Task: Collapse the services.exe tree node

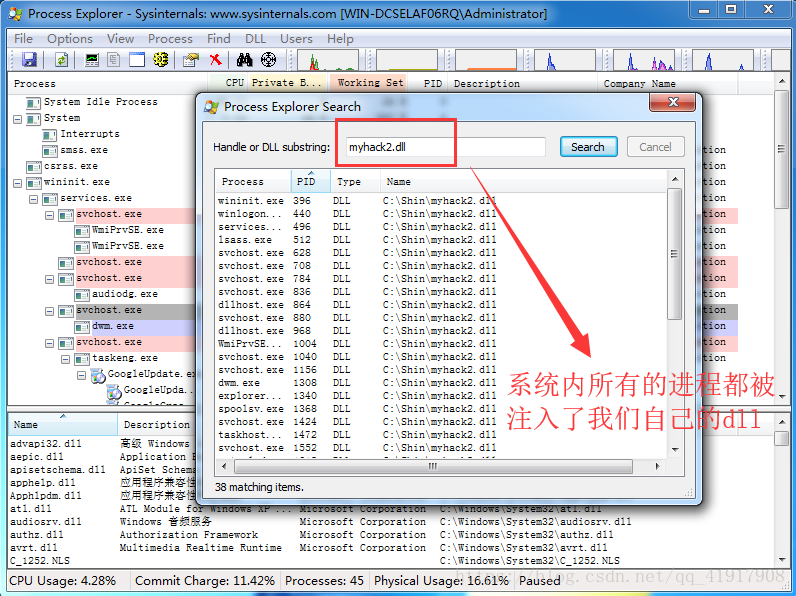Action: (34, 200)
